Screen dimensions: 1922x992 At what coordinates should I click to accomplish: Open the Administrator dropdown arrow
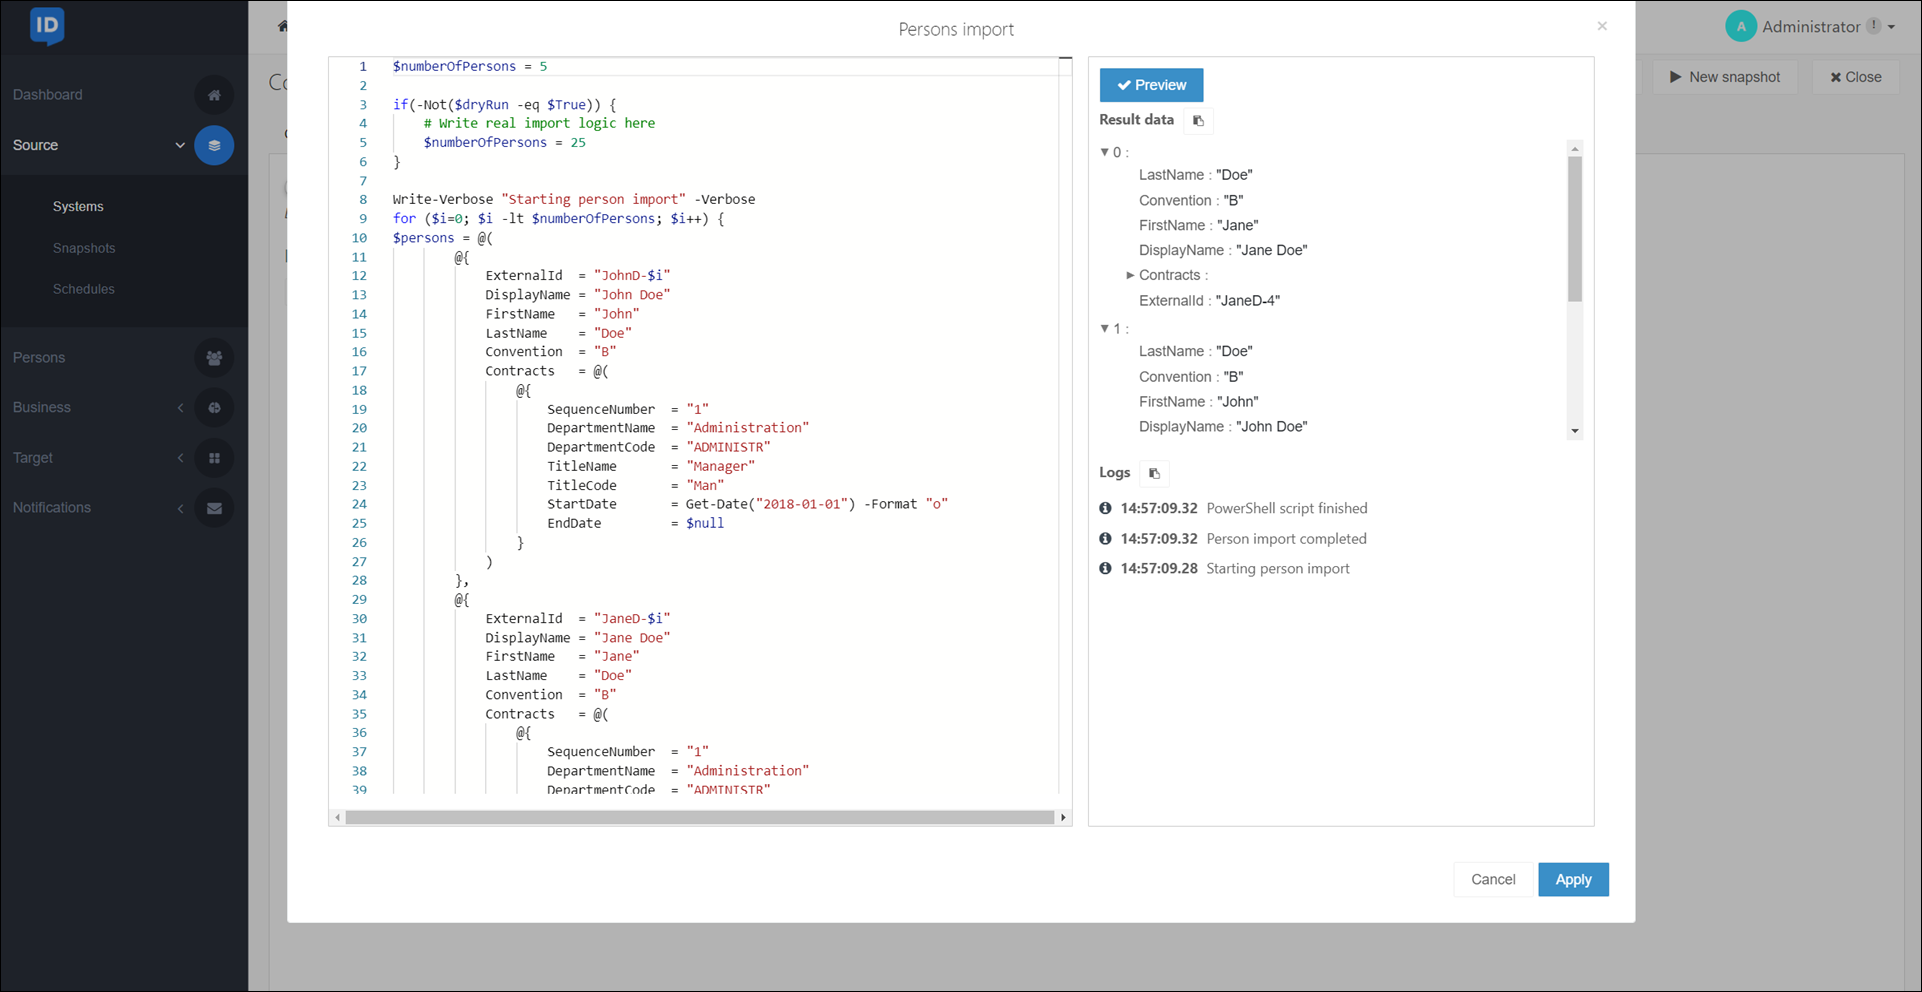coord(1892,27)
